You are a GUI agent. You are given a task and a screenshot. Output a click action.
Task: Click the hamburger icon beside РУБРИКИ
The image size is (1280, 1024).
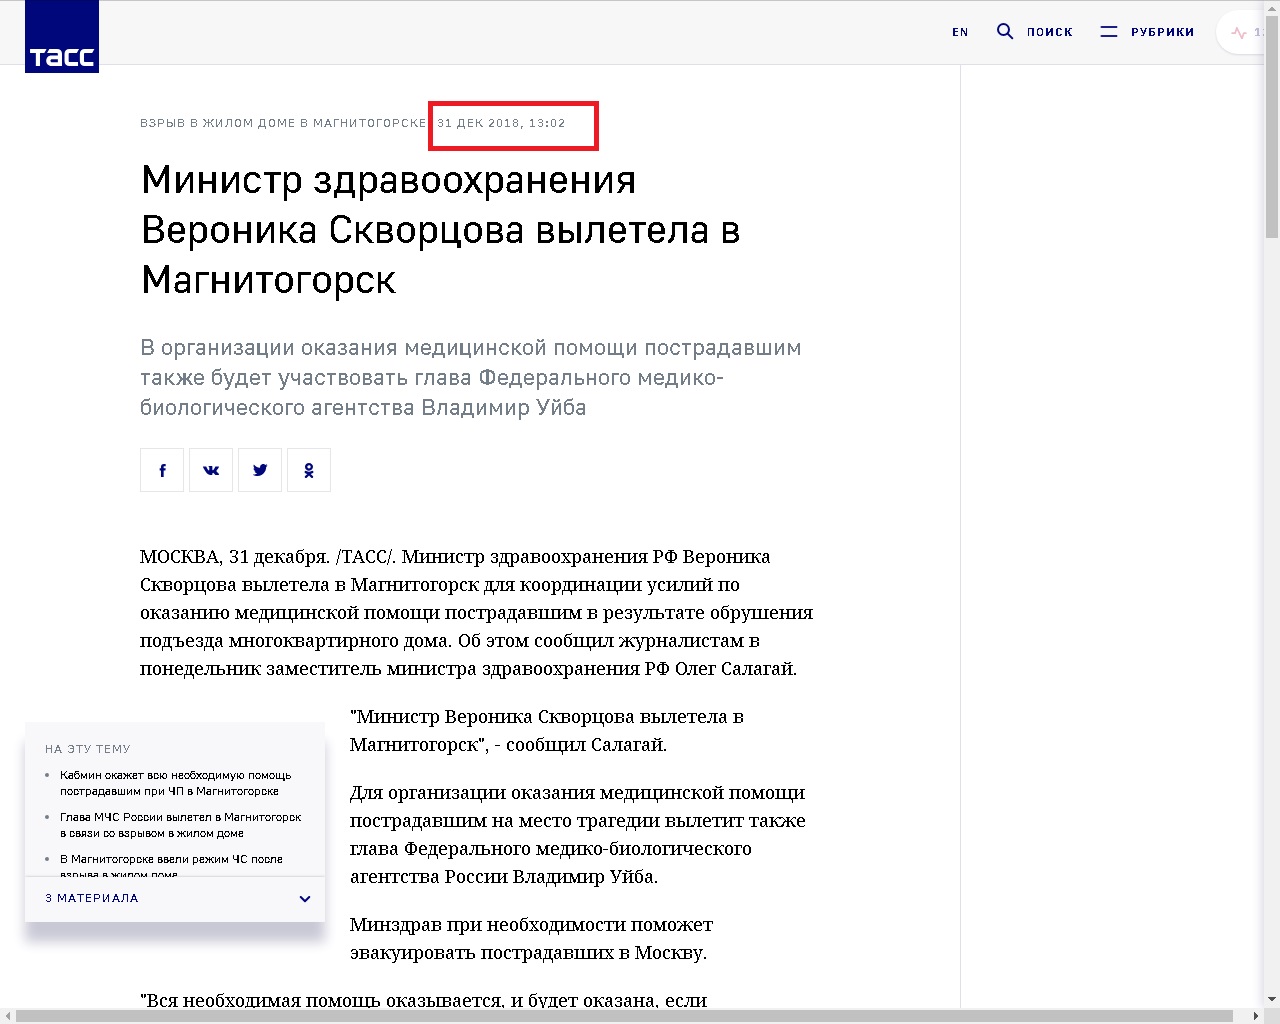pyautogui.click(x=1109, y=31)
